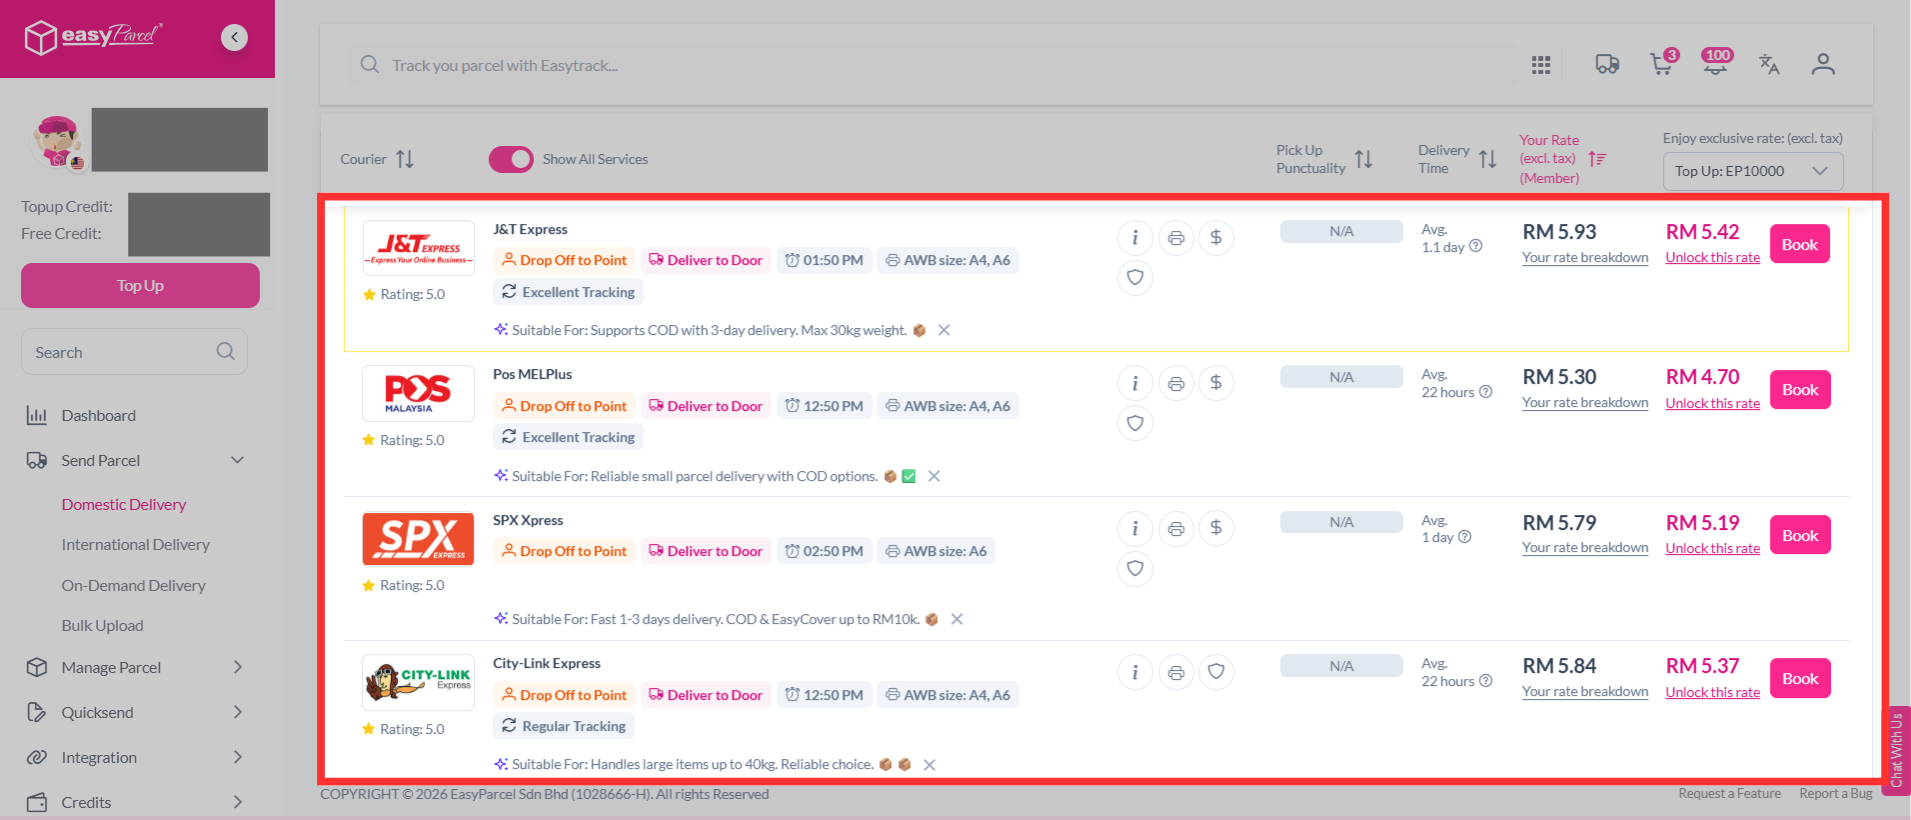Click the help icon beside SPX 1 day
The width and height of the screenshot is (1911, 820).
pyautogui.click(x=1465, y=537)
